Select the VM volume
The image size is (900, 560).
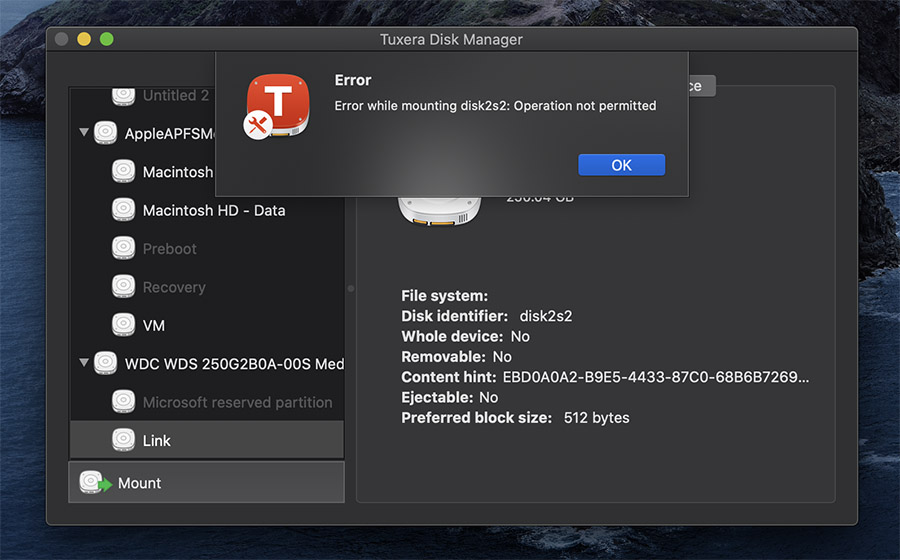pos(207,325)
